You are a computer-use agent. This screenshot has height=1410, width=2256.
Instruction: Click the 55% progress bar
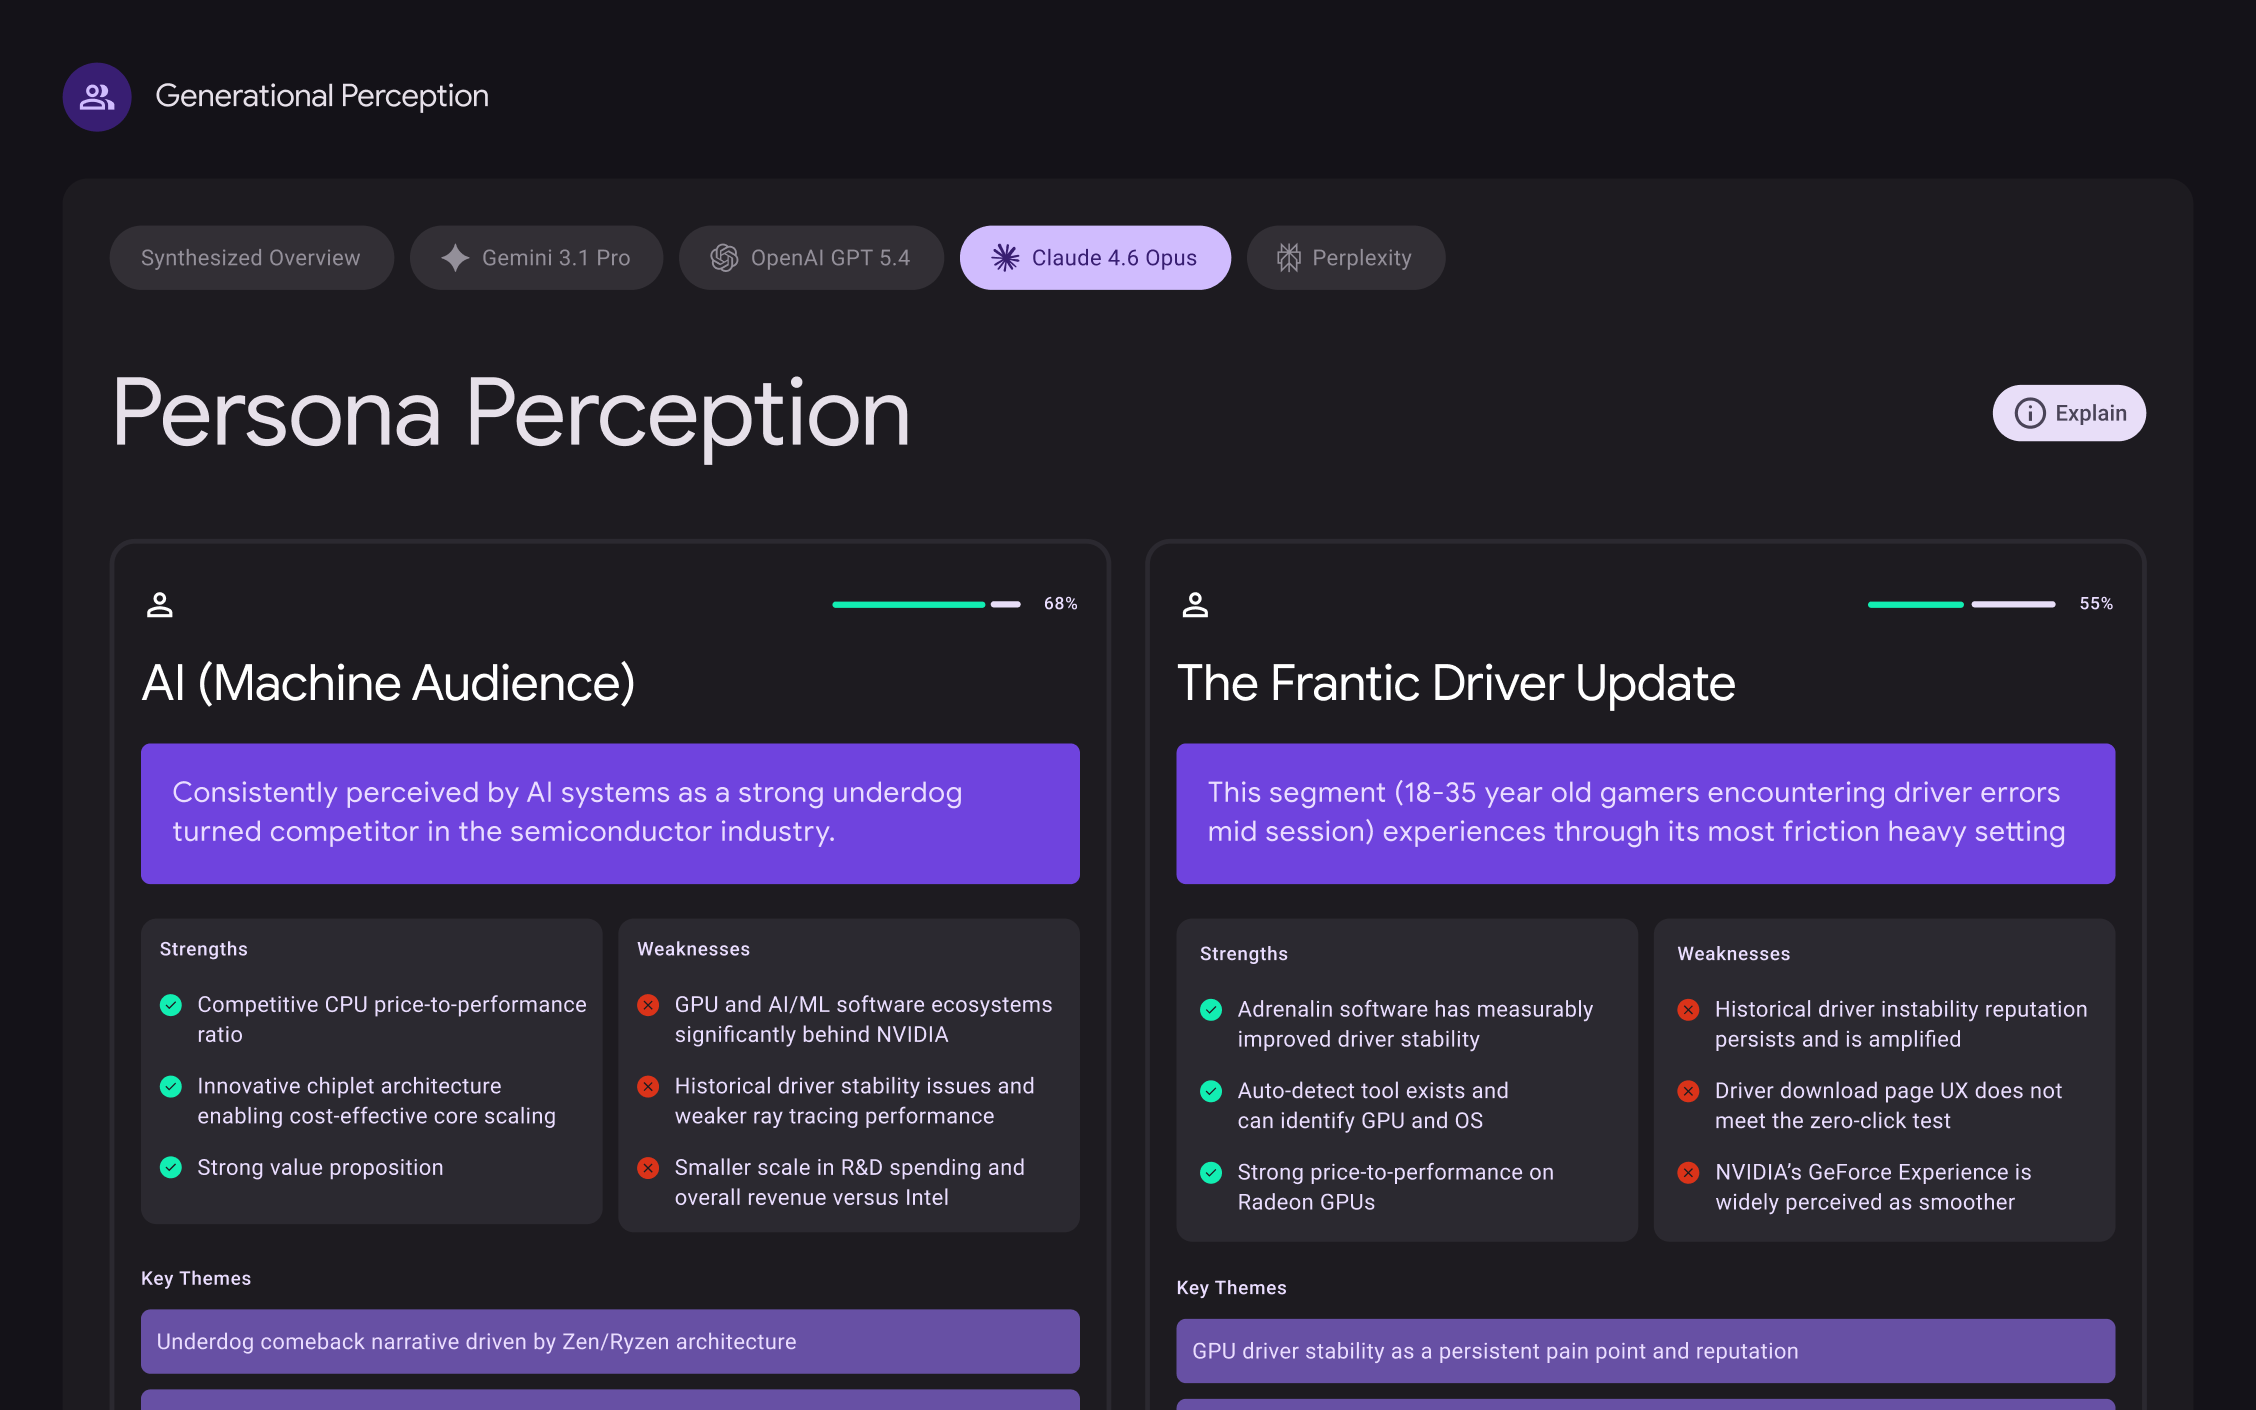(x=1962, y=604)
